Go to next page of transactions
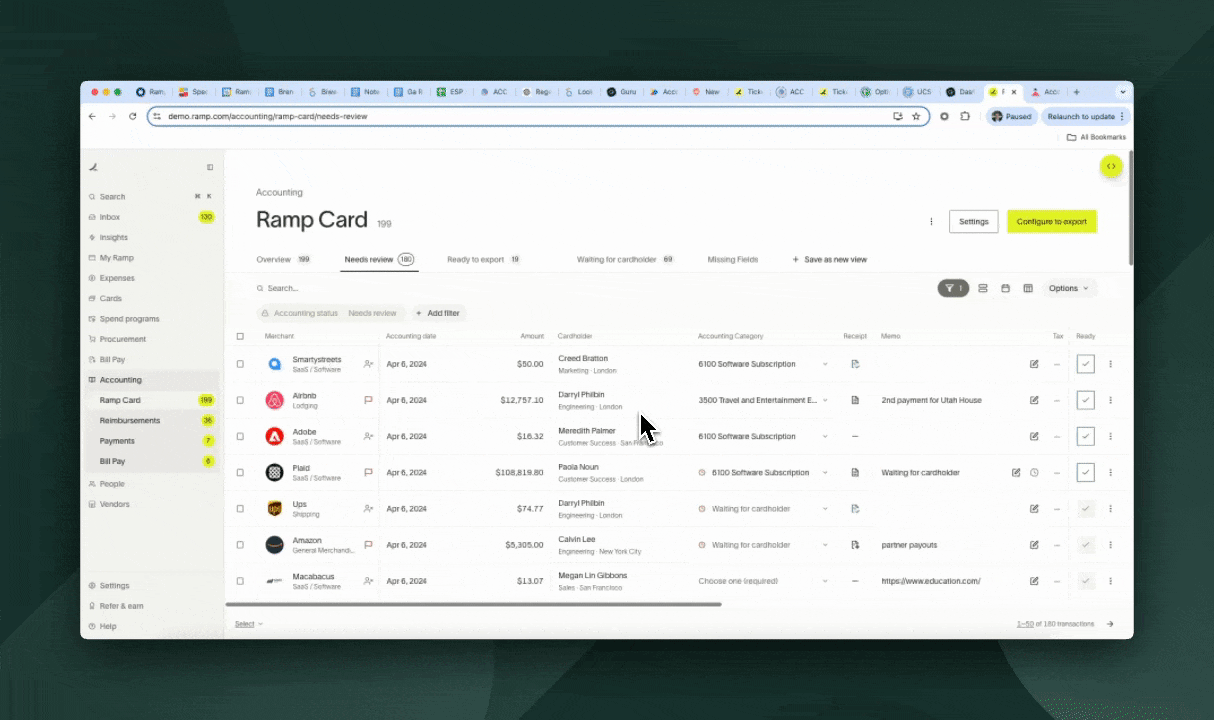 [x=1110, y=624]
